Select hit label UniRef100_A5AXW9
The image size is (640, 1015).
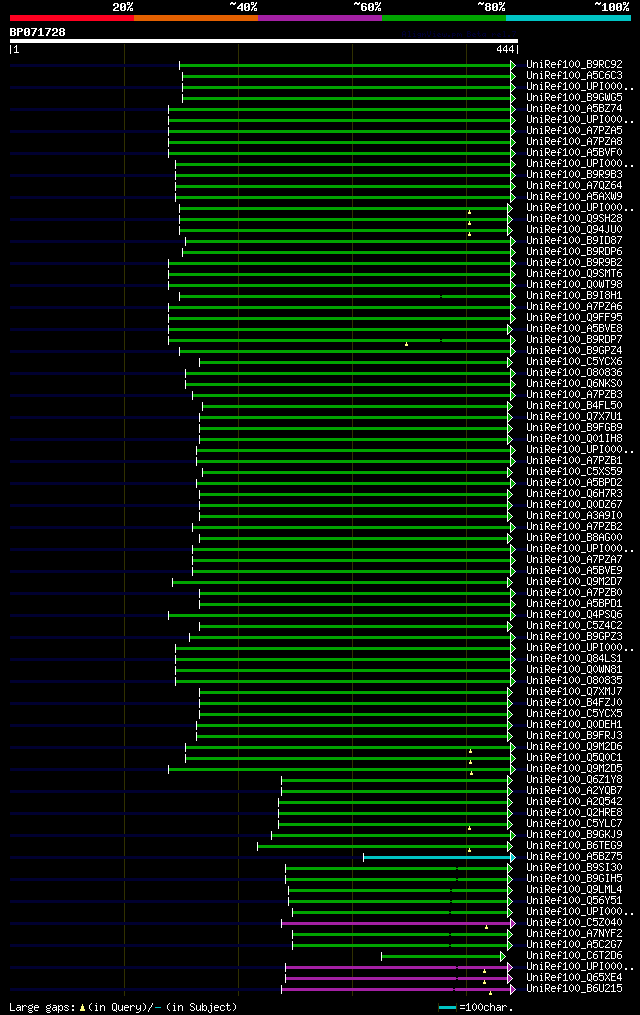(x=574, y=197)
